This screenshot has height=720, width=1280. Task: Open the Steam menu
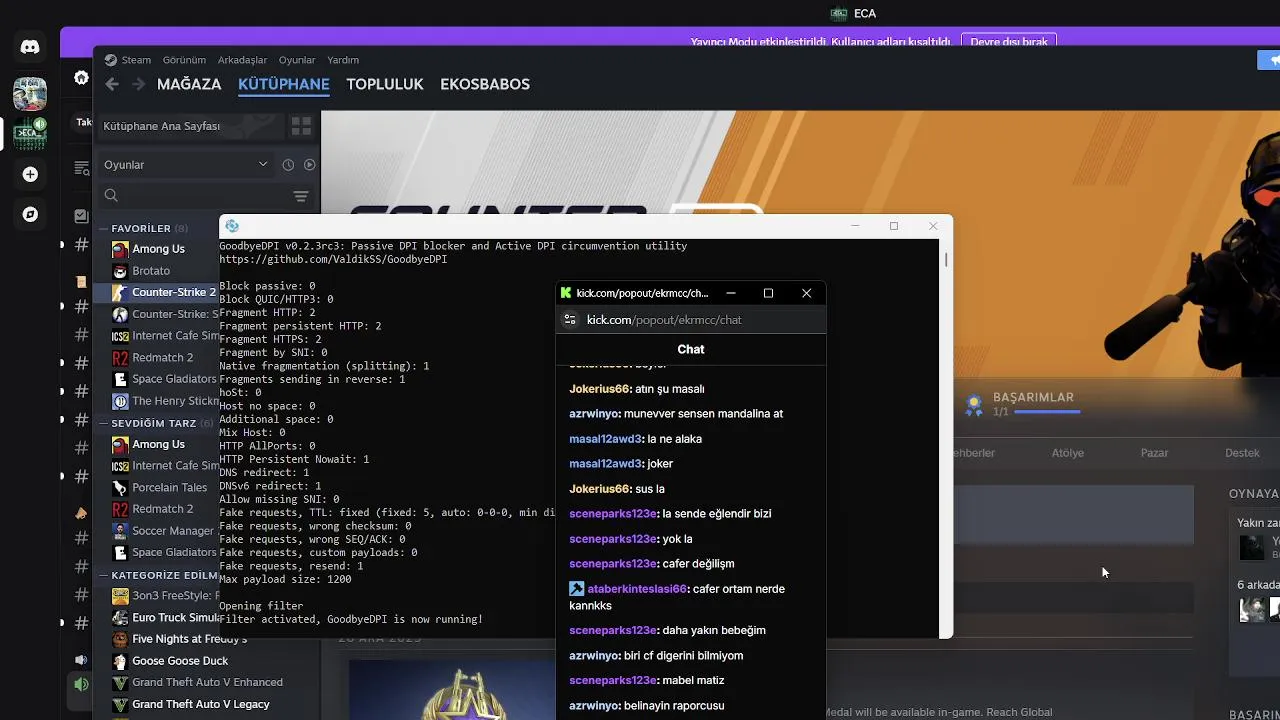(x=136, y=60)
